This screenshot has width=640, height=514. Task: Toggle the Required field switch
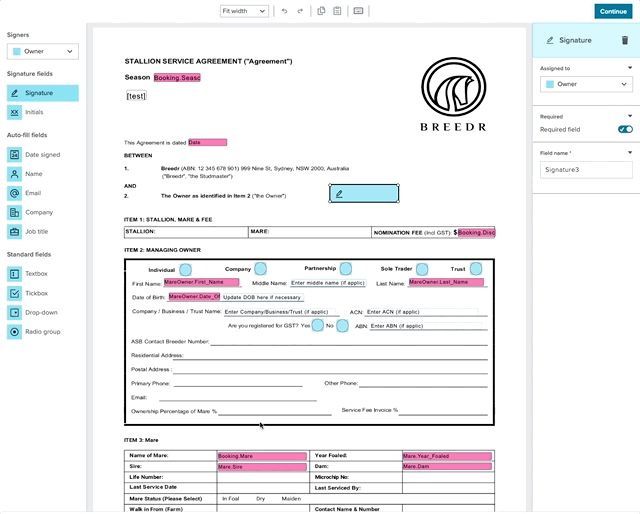coord(625,129)
